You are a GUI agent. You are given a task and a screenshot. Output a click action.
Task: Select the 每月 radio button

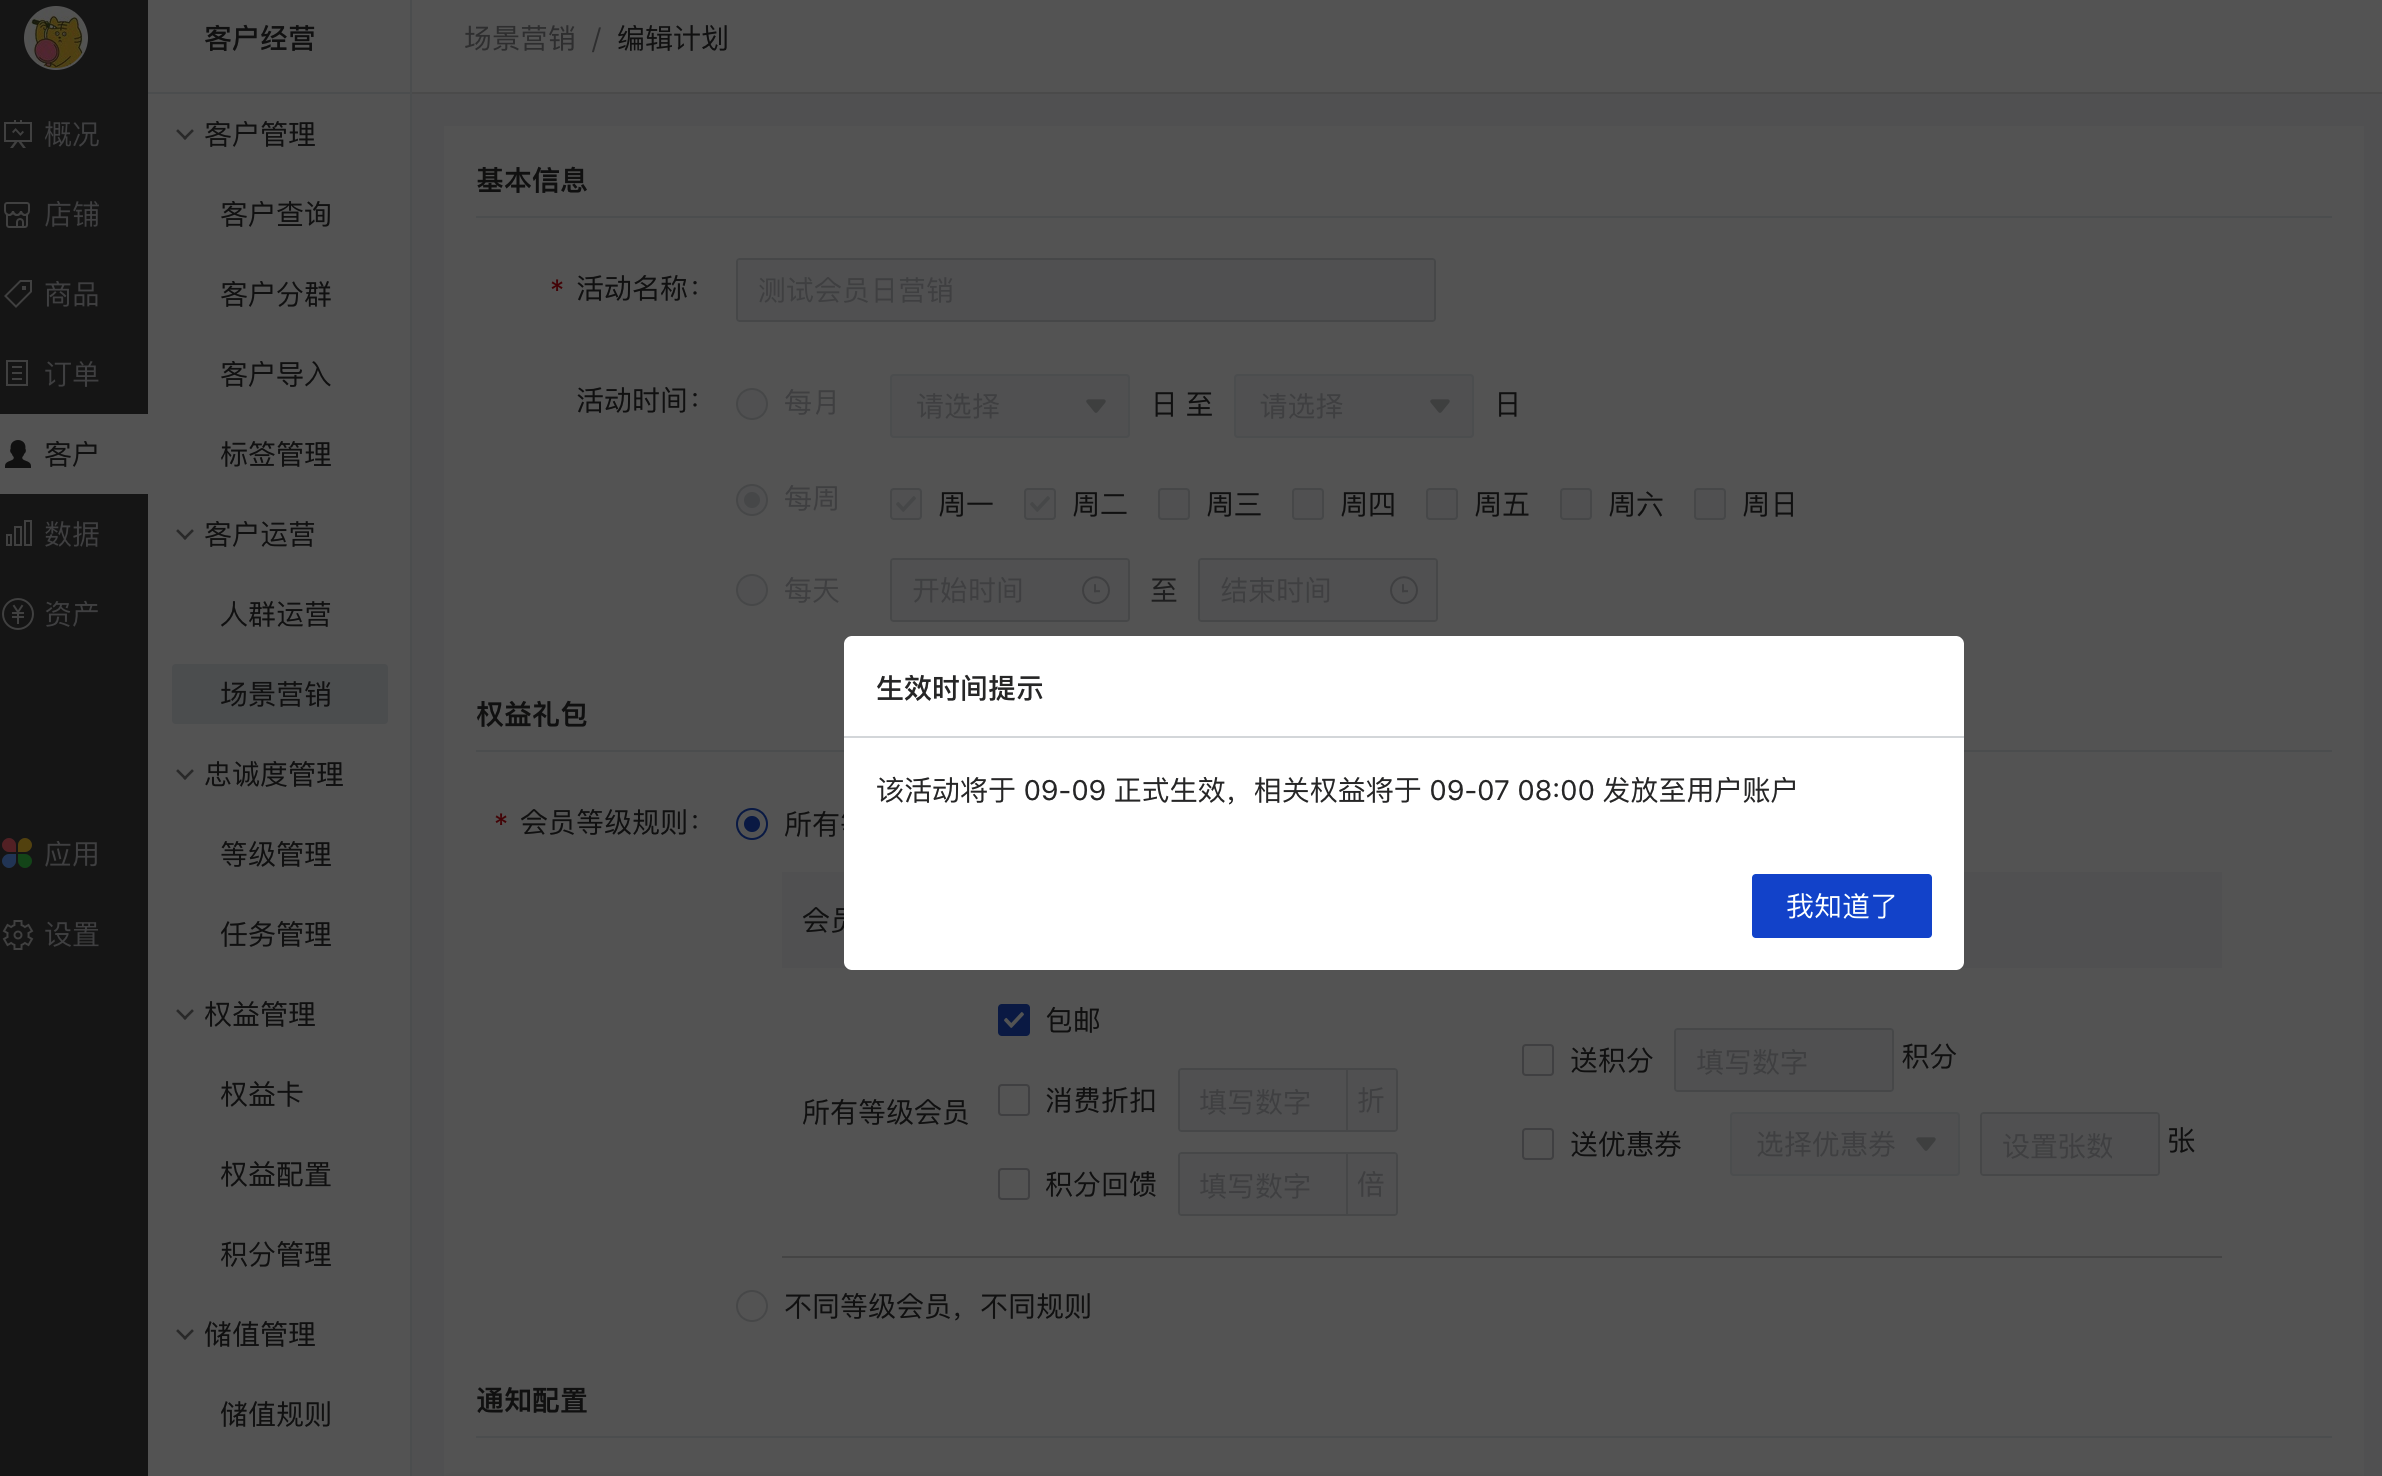752,404
